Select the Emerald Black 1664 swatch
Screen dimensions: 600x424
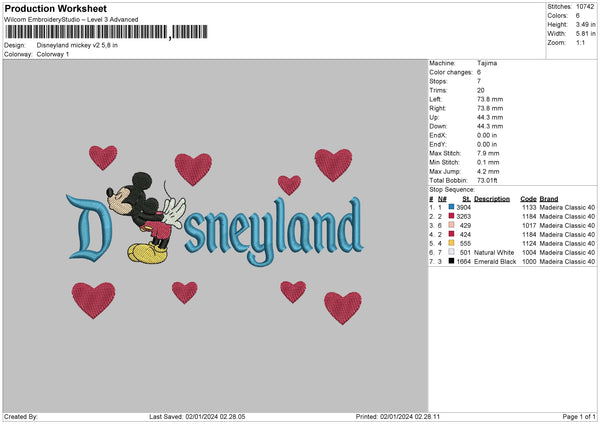(x=452, y=261)
